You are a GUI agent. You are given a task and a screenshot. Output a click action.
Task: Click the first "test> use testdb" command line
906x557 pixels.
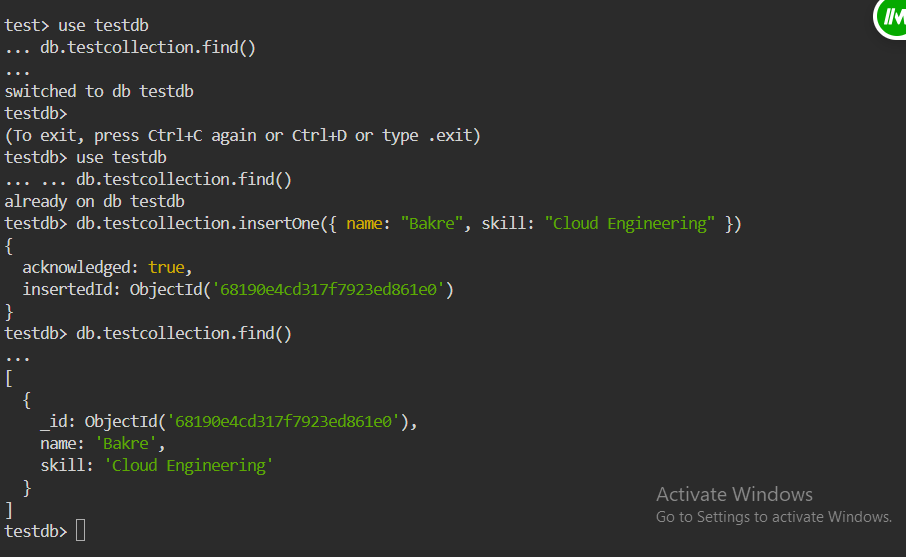(x=76, y=25)
